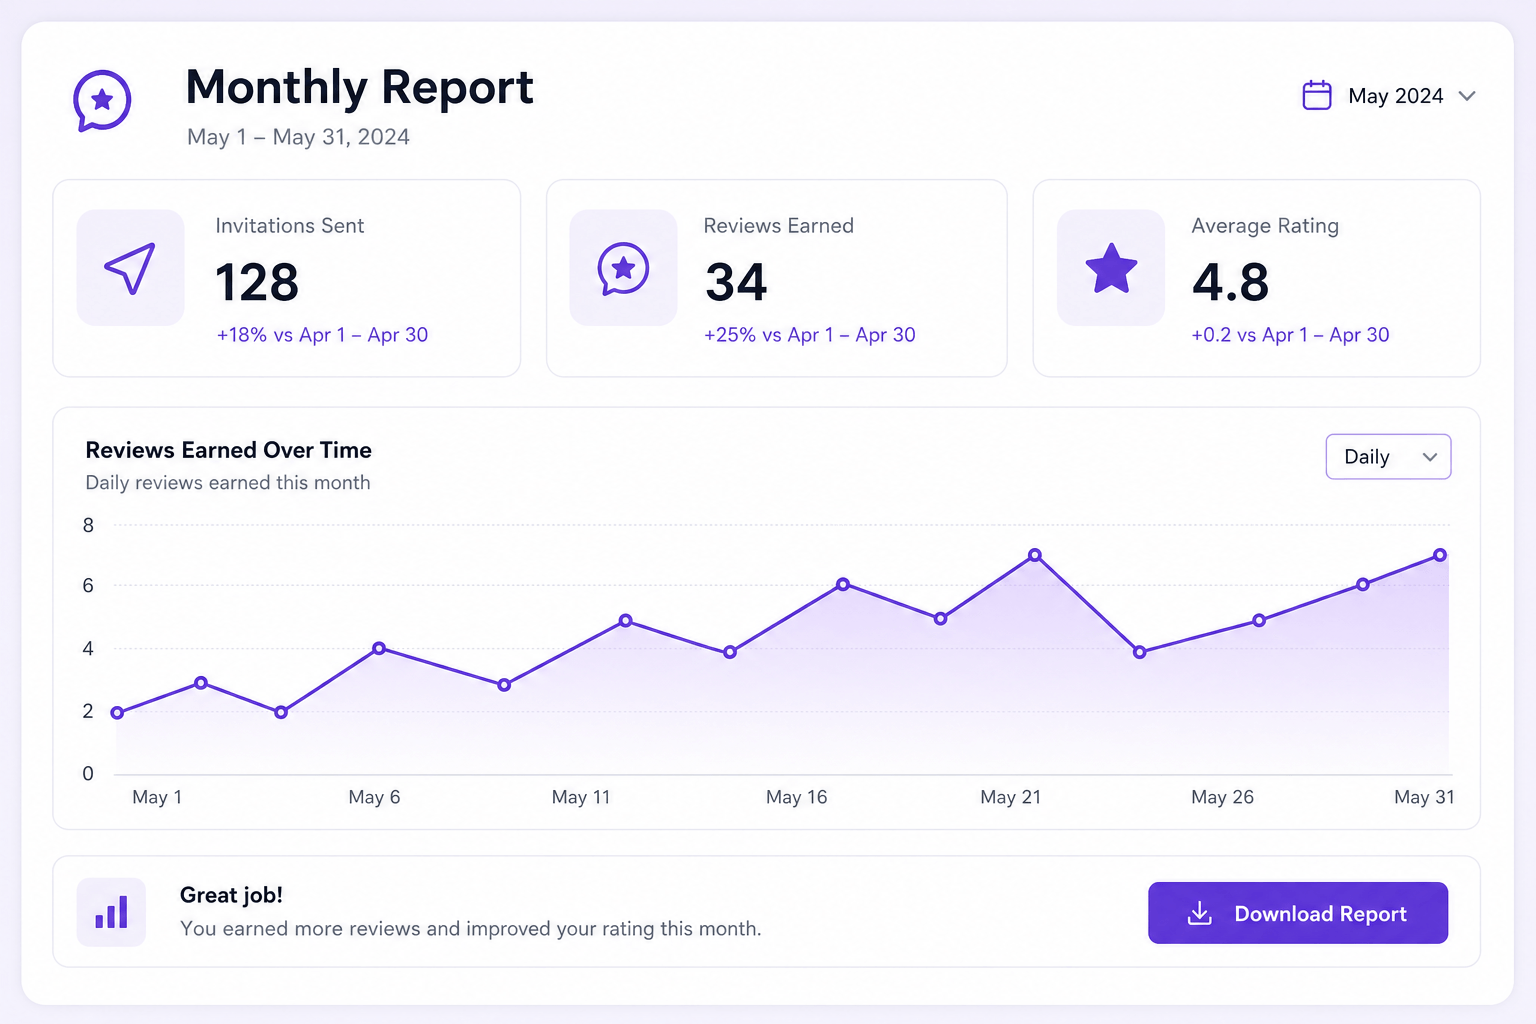This screenshot has width=1536, height=1024.
Task: Click the May 11 axis label
Action: (x=581, y=797)
